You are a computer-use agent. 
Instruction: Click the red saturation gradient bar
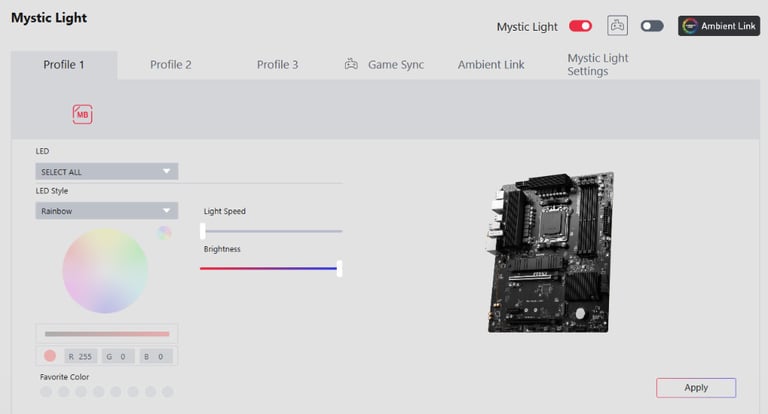(107, 334)
